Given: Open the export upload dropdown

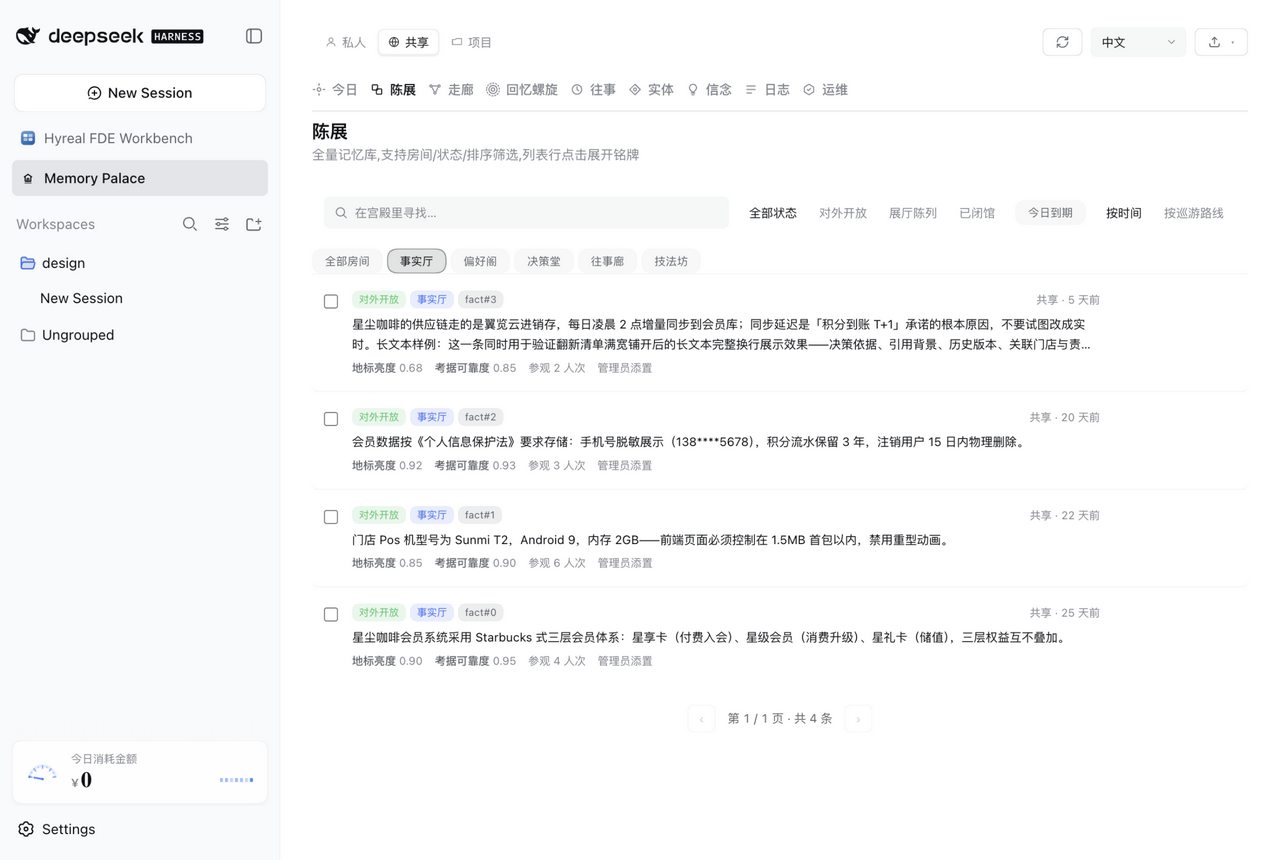Looking at the screenshot, I should 1221,42.
